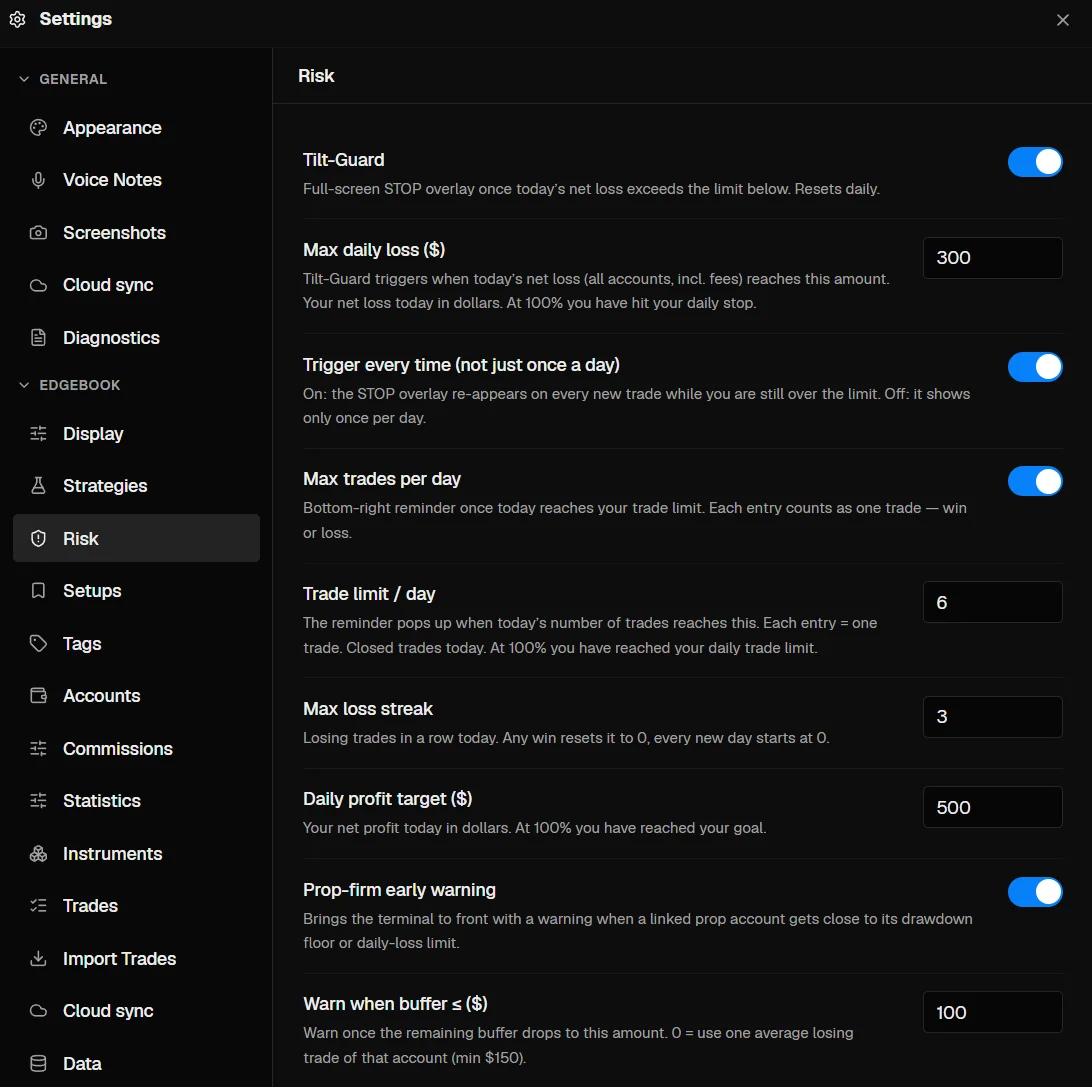Go to Screenshots settings

pyautogui.click(x=136, y=233)
